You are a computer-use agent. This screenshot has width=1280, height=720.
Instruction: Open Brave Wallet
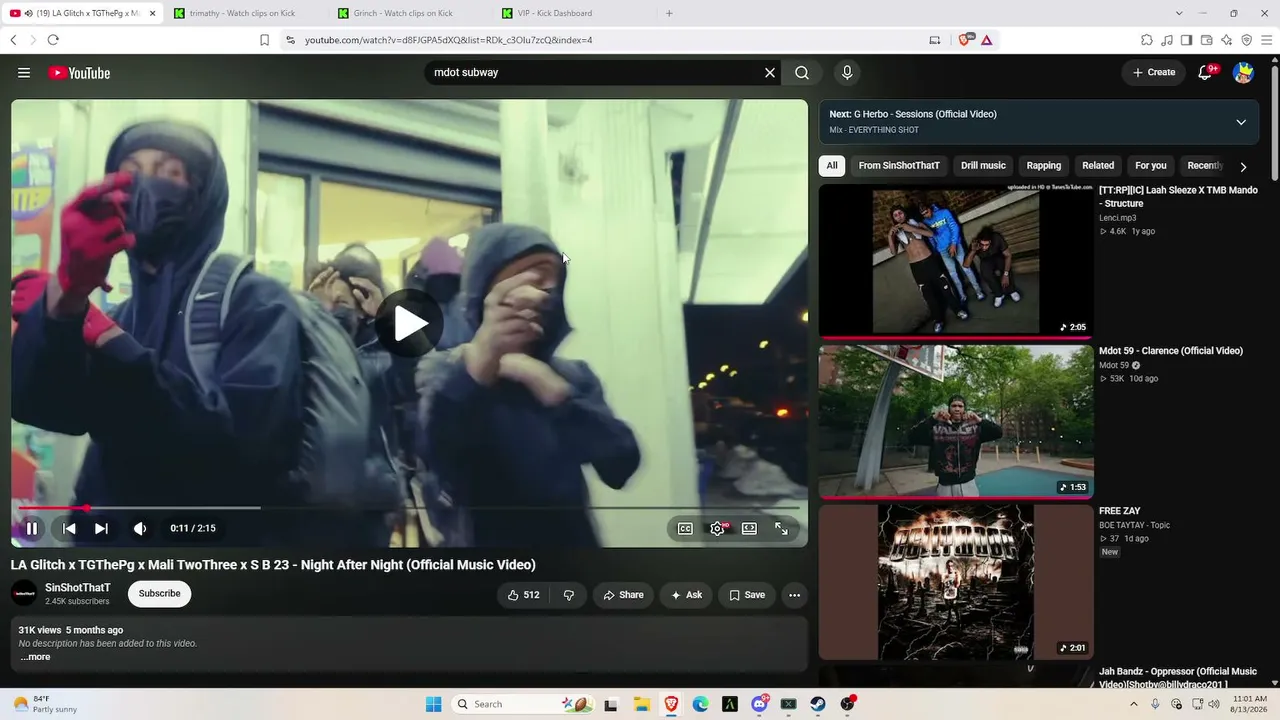click(x=1207, y=40)
